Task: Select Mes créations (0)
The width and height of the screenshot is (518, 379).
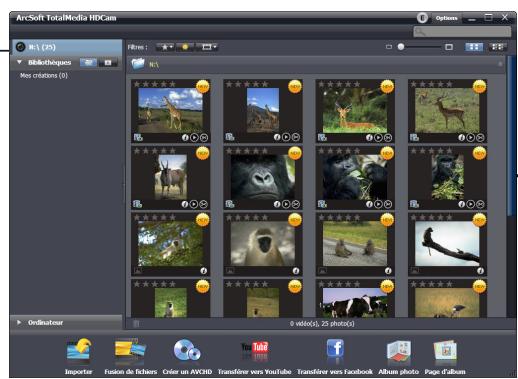Action: [44, 76]
